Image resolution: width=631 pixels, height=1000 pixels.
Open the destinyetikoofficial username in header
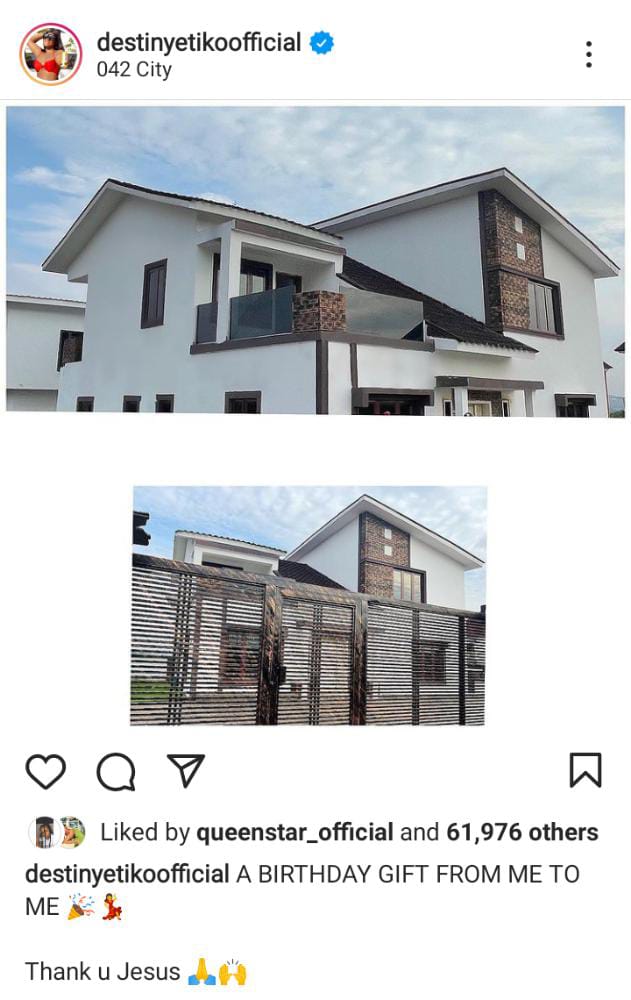(198, 42)
